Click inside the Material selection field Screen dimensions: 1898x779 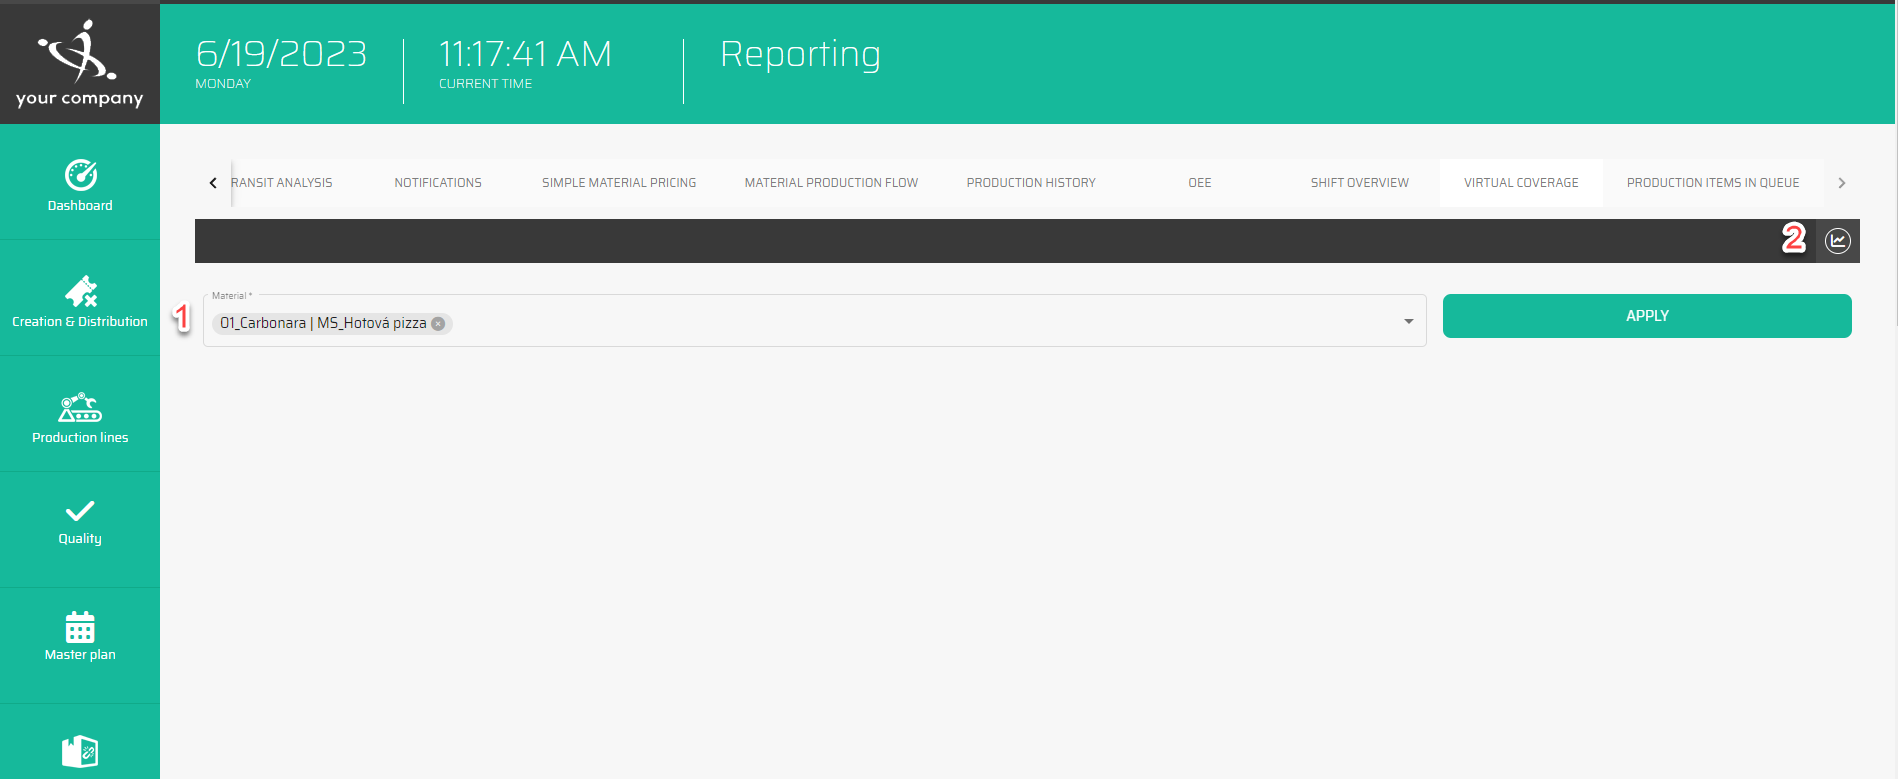point(900,323)
